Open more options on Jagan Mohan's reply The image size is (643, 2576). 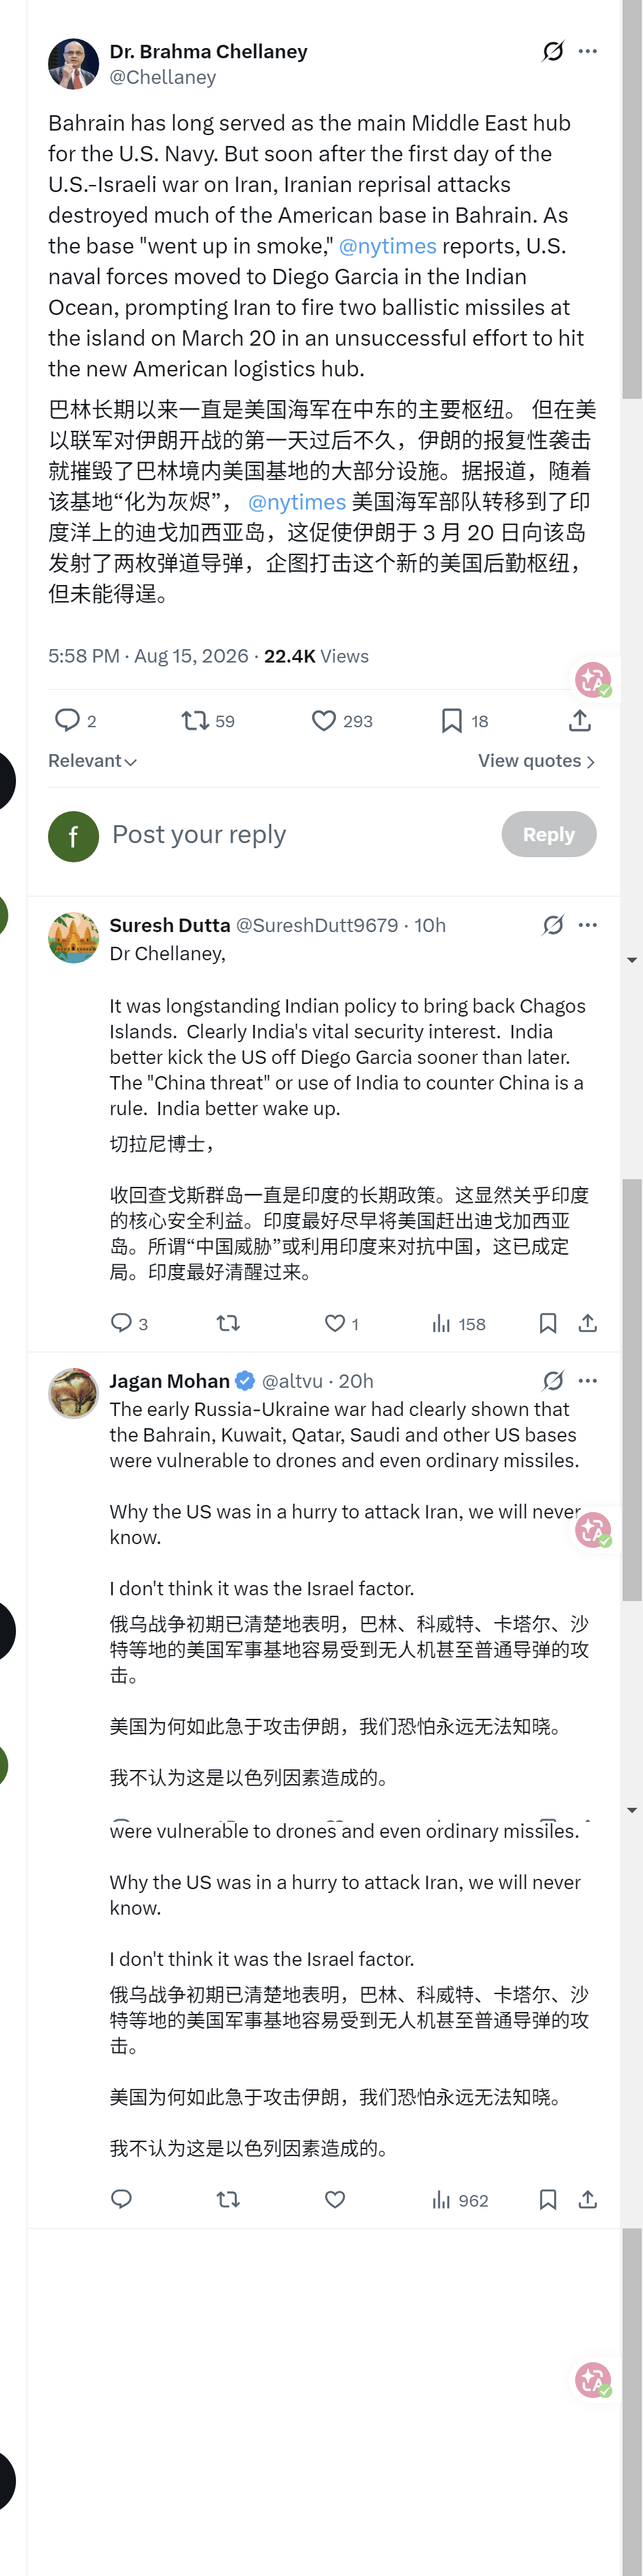588,1380
